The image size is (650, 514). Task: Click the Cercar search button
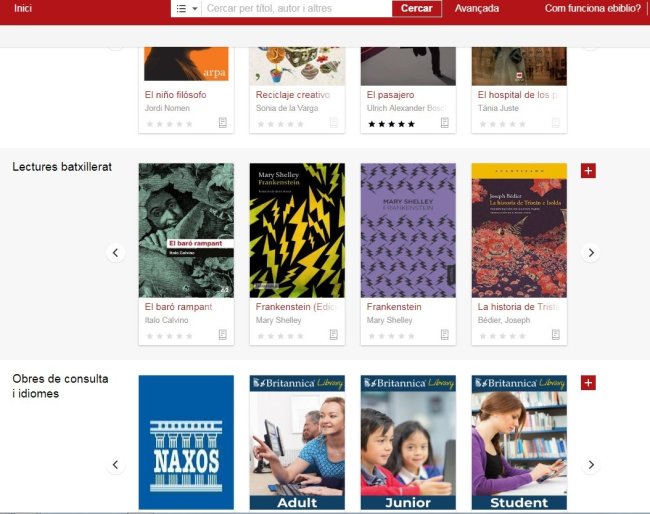[x=417, y=8]
